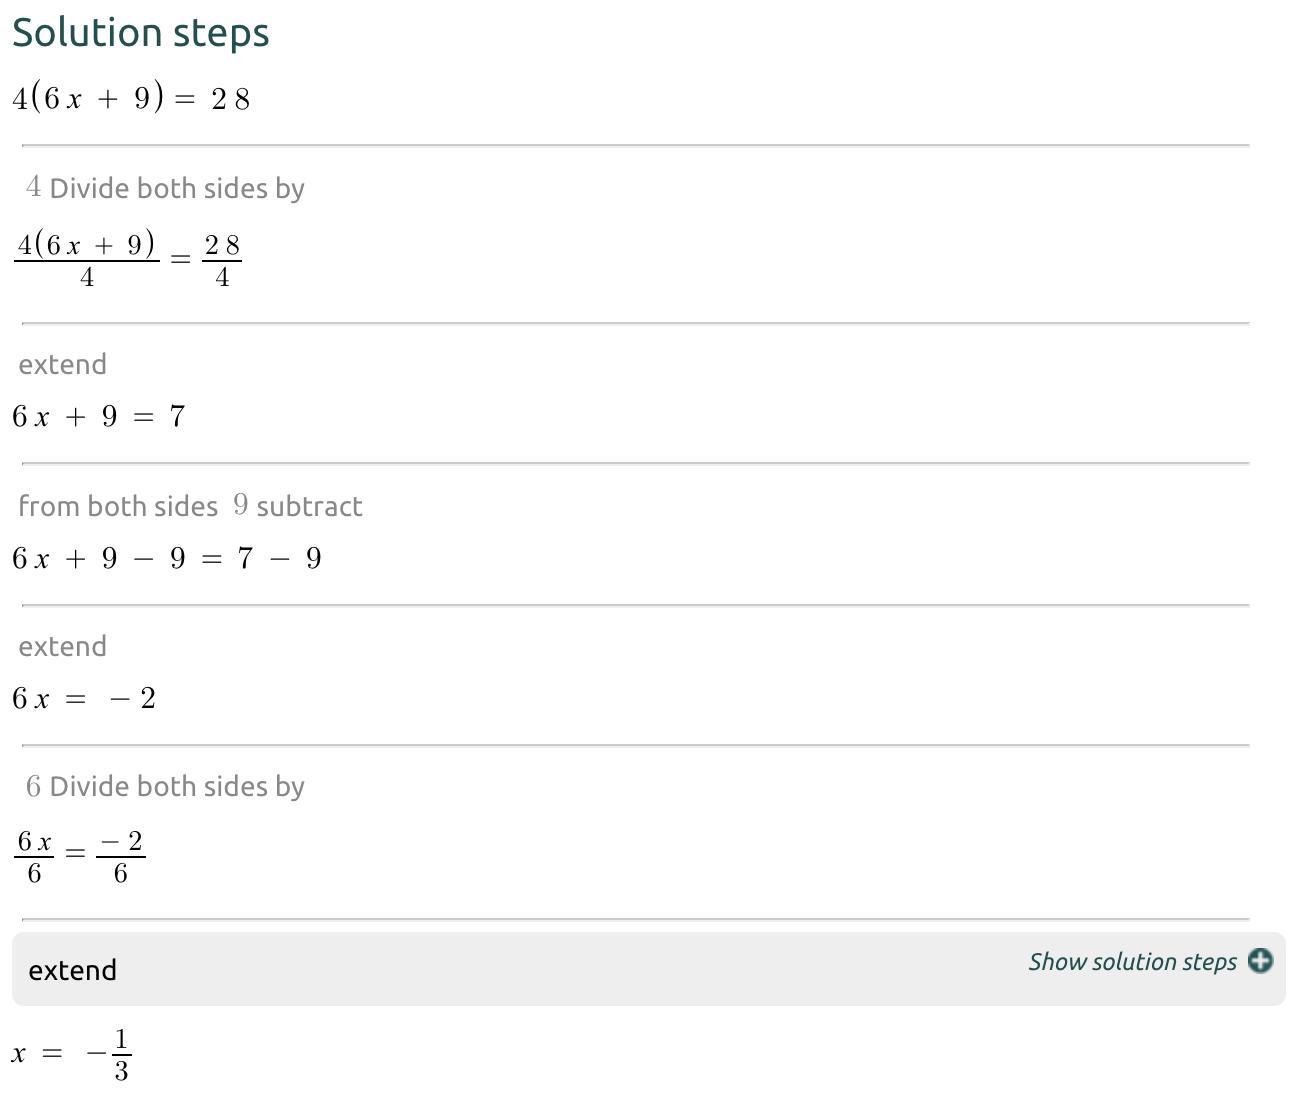
Task: Select the fraction equation with 28 over 4
Action: tap(127, 258)
